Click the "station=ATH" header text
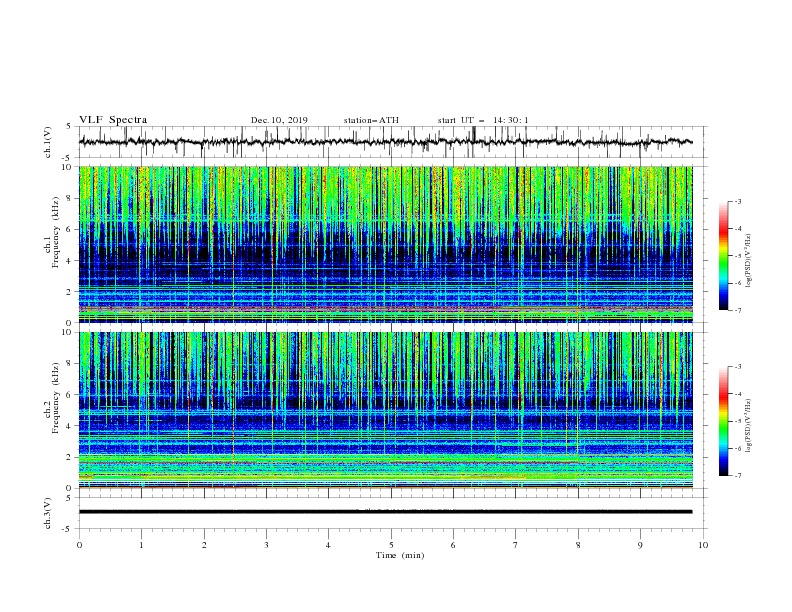 pos(371,120)
